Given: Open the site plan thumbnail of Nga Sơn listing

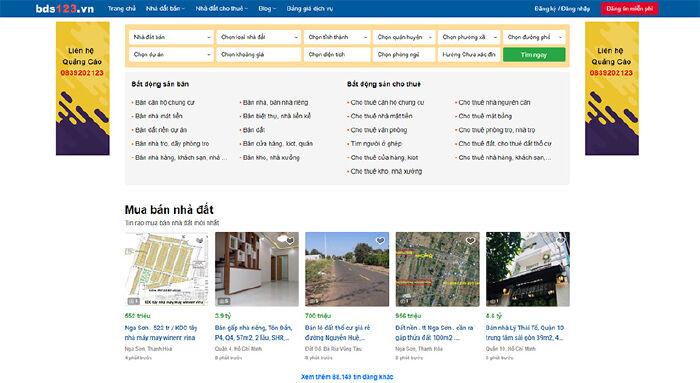Looking at the screenshot, I should [167, 269].
